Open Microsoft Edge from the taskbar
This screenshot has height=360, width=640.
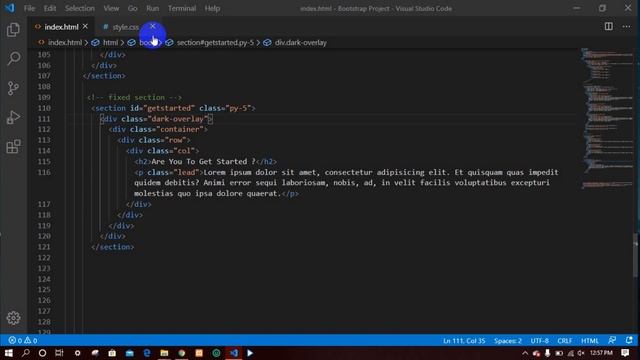coord(147,353)
